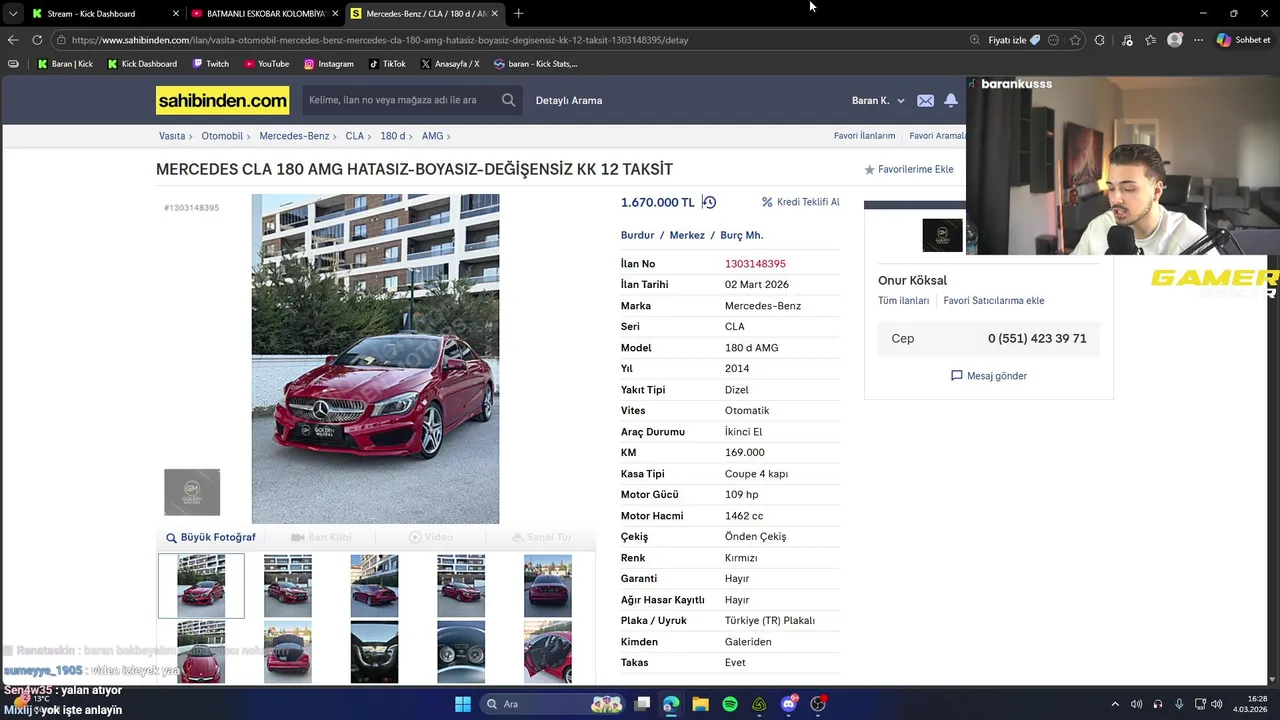Select the steering wheel interior thumbnail
The width and height of the screenshot is (1280, 720).
(x=374, y=652)
